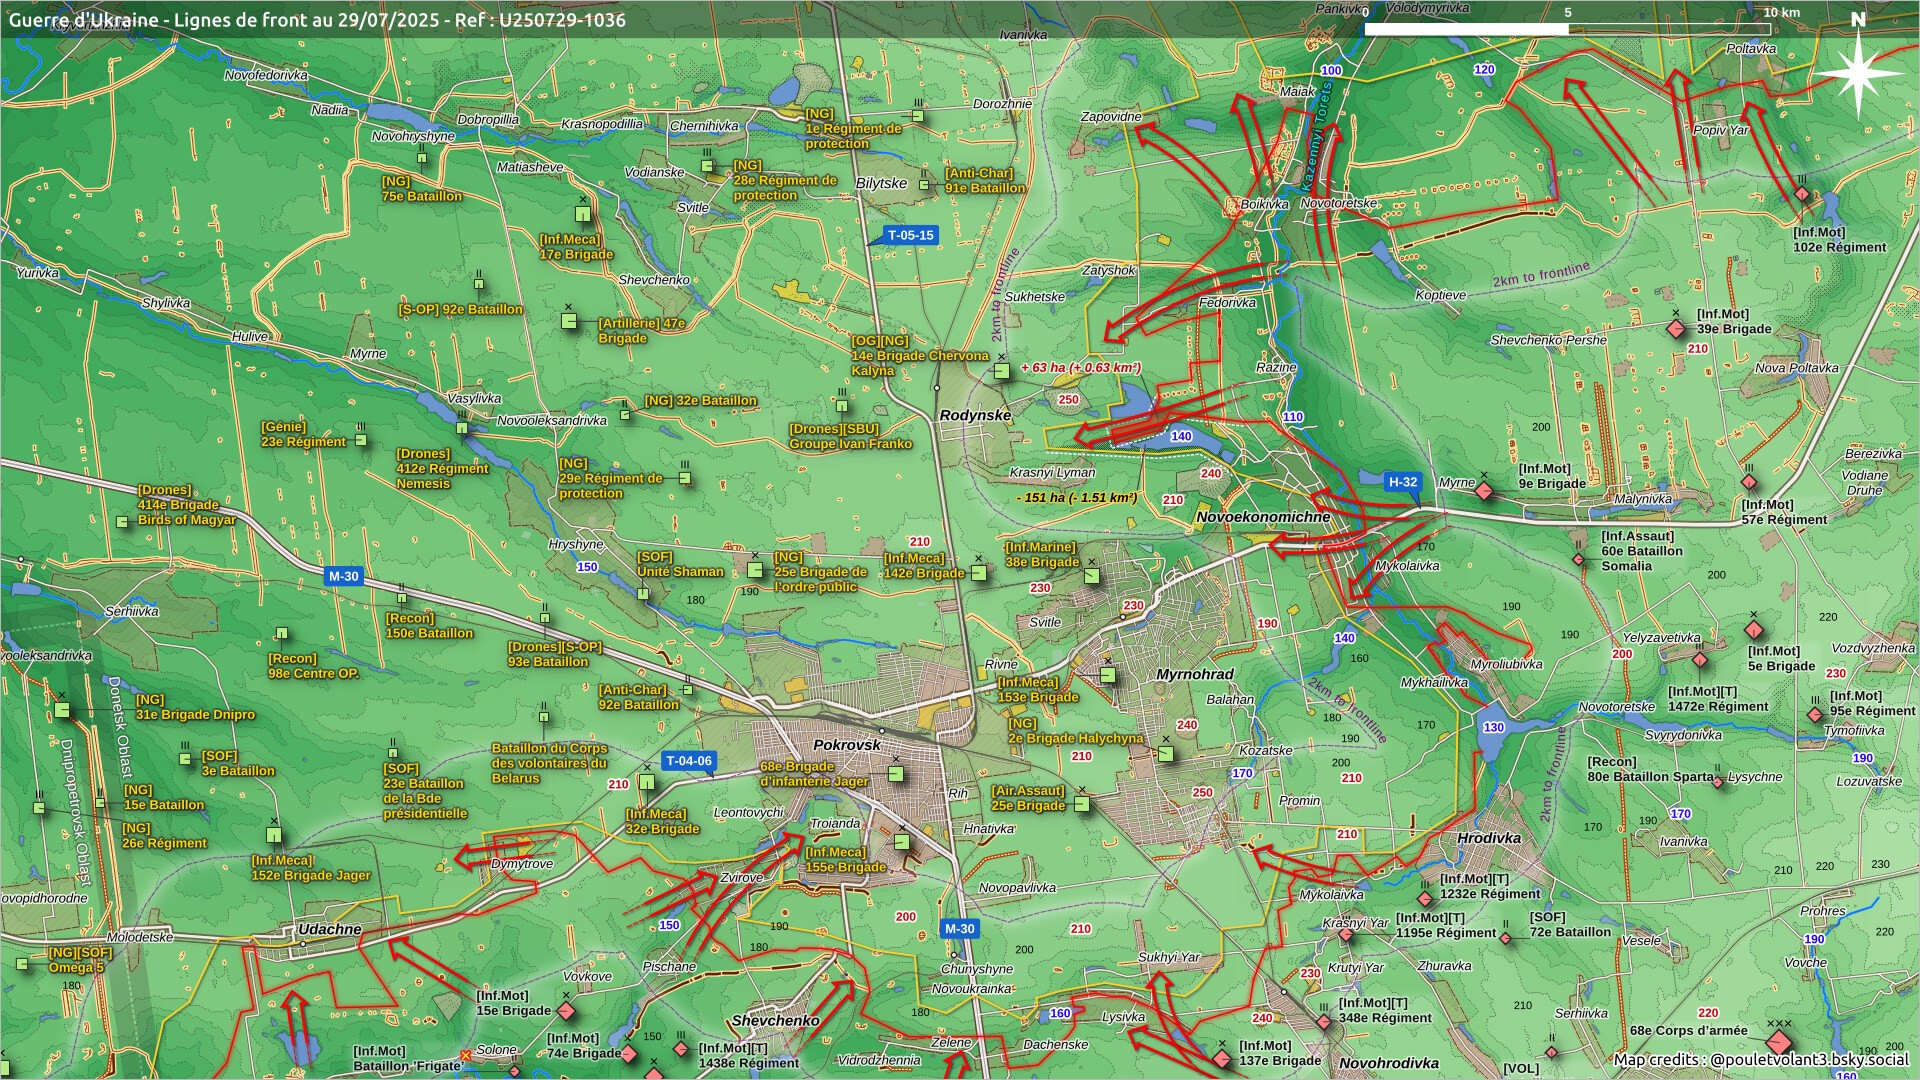Image resolution: width=1920 pixels, height=1080 pixels.
Task: Select the green square of 14e Brigade Chervona Kalyna
Action: (x=1001, y=371)
